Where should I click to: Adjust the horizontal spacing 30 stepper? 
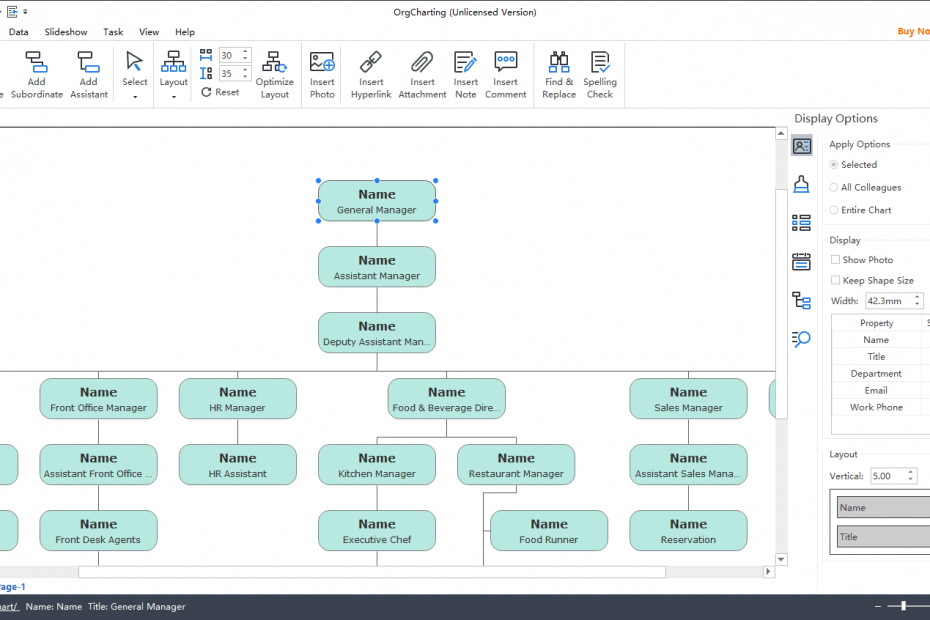245,55
